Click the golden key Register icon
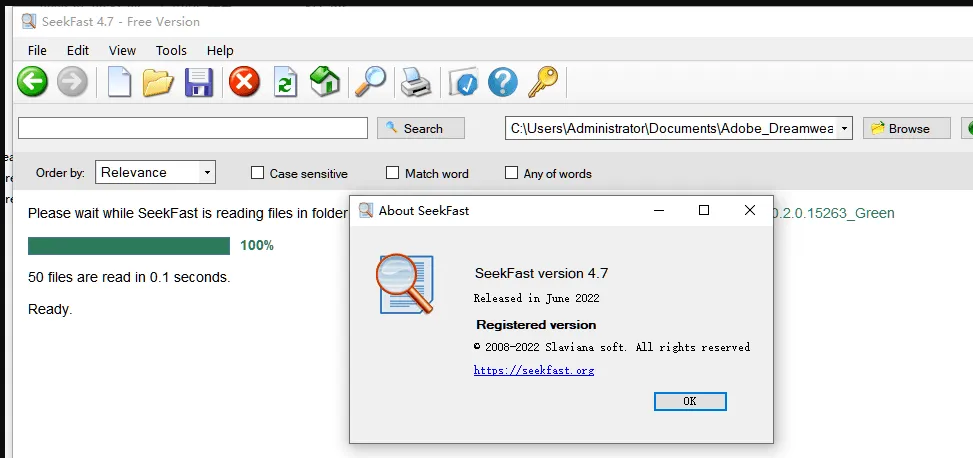This screenshot has width=973, height=458. (543, 82)
